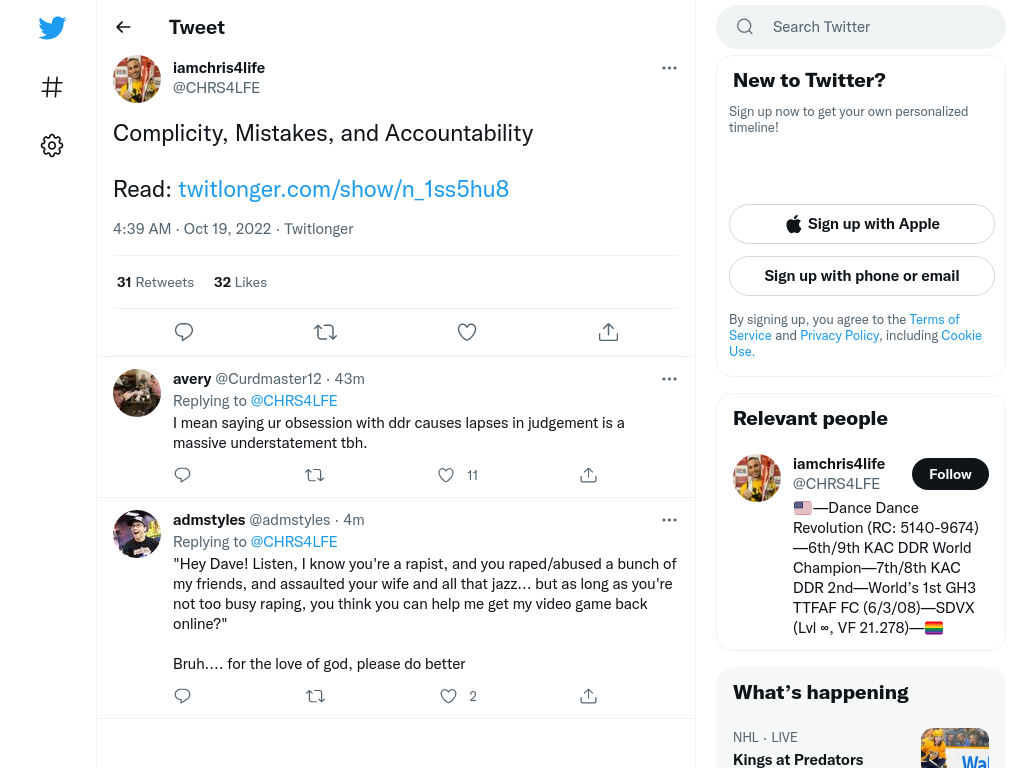Share the main tweet
This screenshot has width=1024, height=768.
[x=608, y=332]
